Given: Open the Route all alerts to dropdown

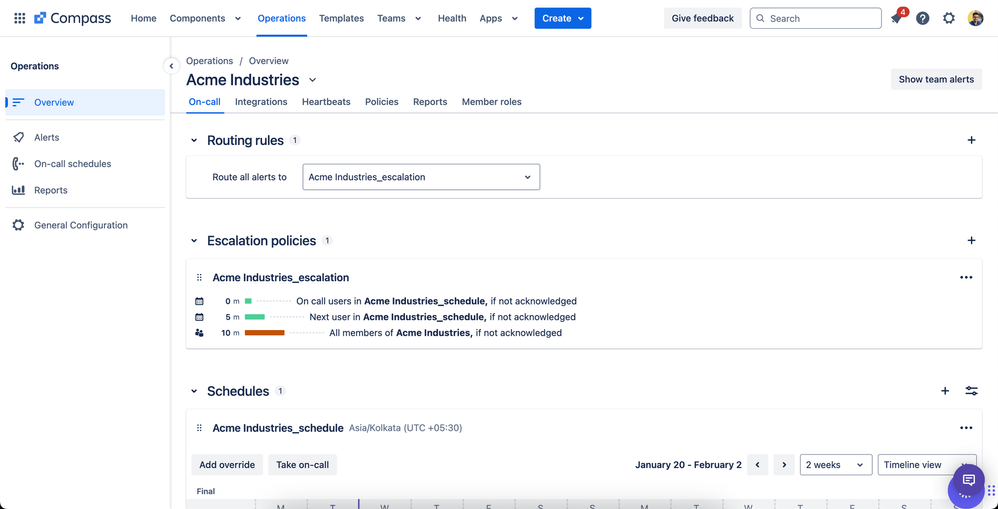Looking at the screenshot, I should 421,177.
